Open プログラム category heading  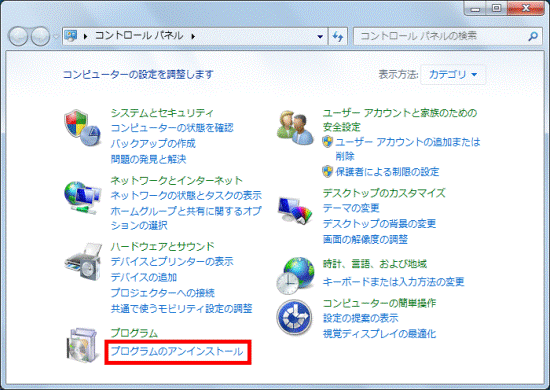pos(134,333)
